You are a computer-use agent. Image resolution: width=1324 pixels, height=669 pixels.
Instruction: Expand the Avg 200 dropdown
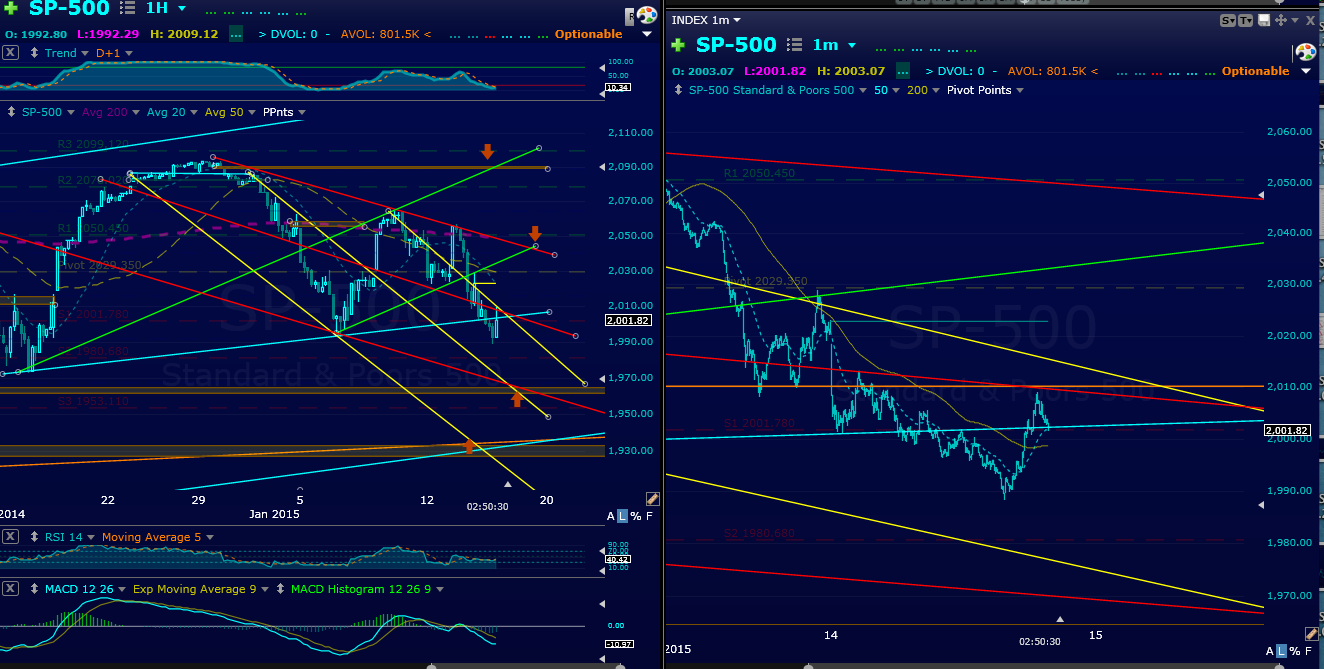(x=136, y=112)
